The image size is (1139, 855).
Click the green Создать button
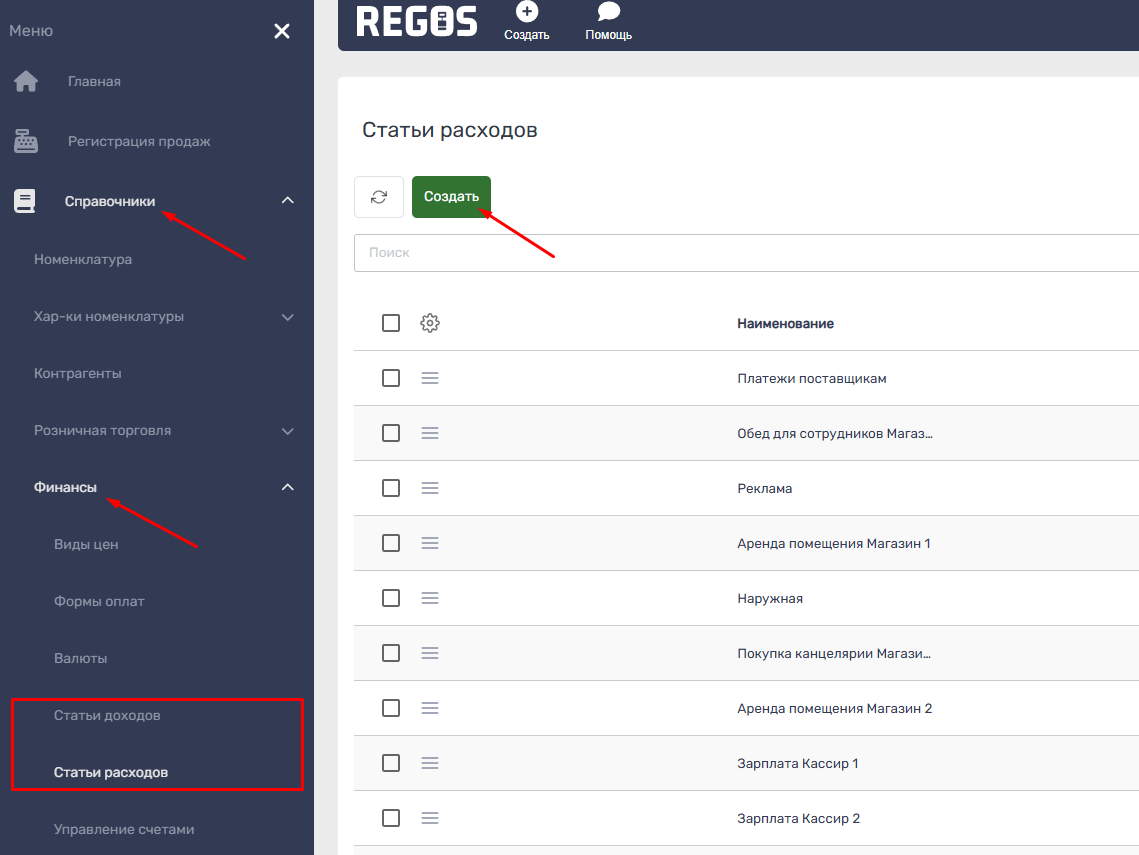[x=451, y=197]
